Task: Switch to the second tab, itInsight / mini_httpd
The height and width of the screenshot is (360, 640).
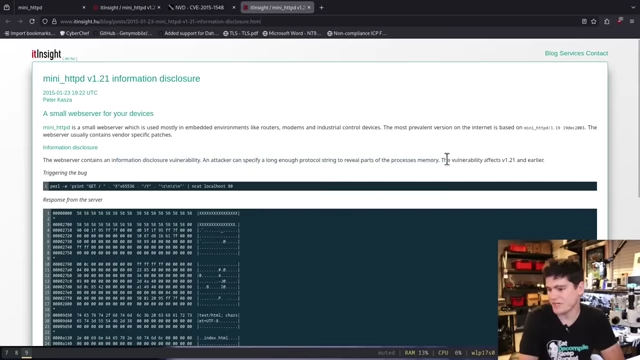Action: pos(127,7)
